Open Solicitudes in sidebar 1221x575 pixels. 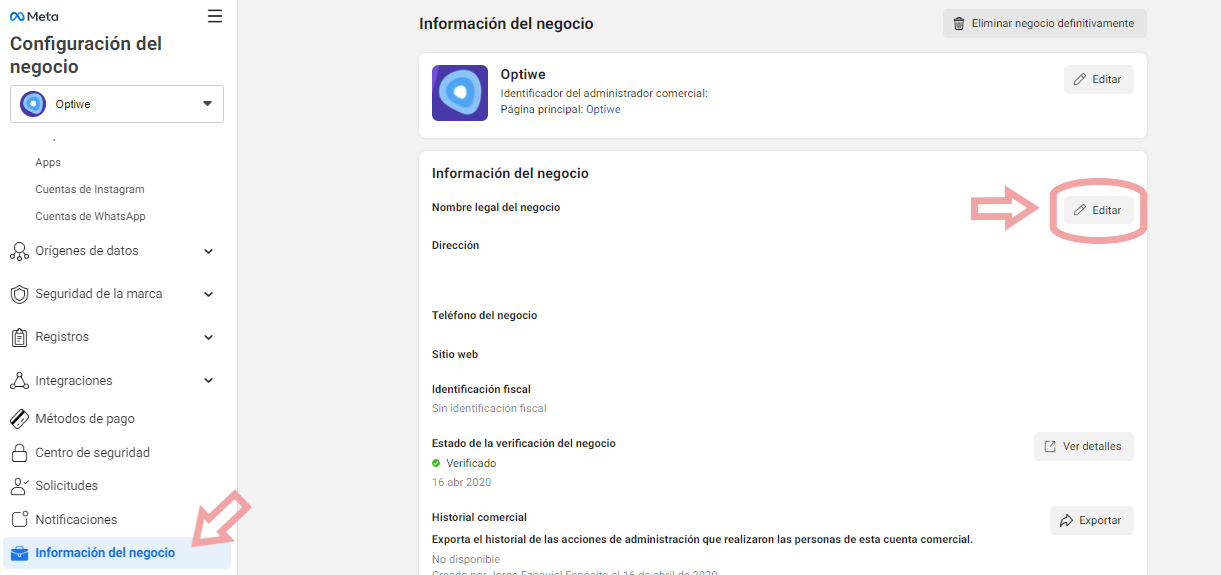coord(66,486)
